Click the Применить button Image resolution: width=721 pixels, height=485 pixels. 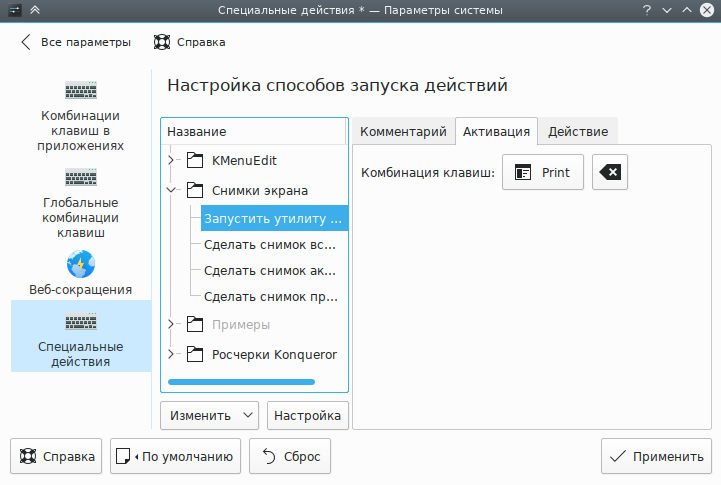point(656,457)
